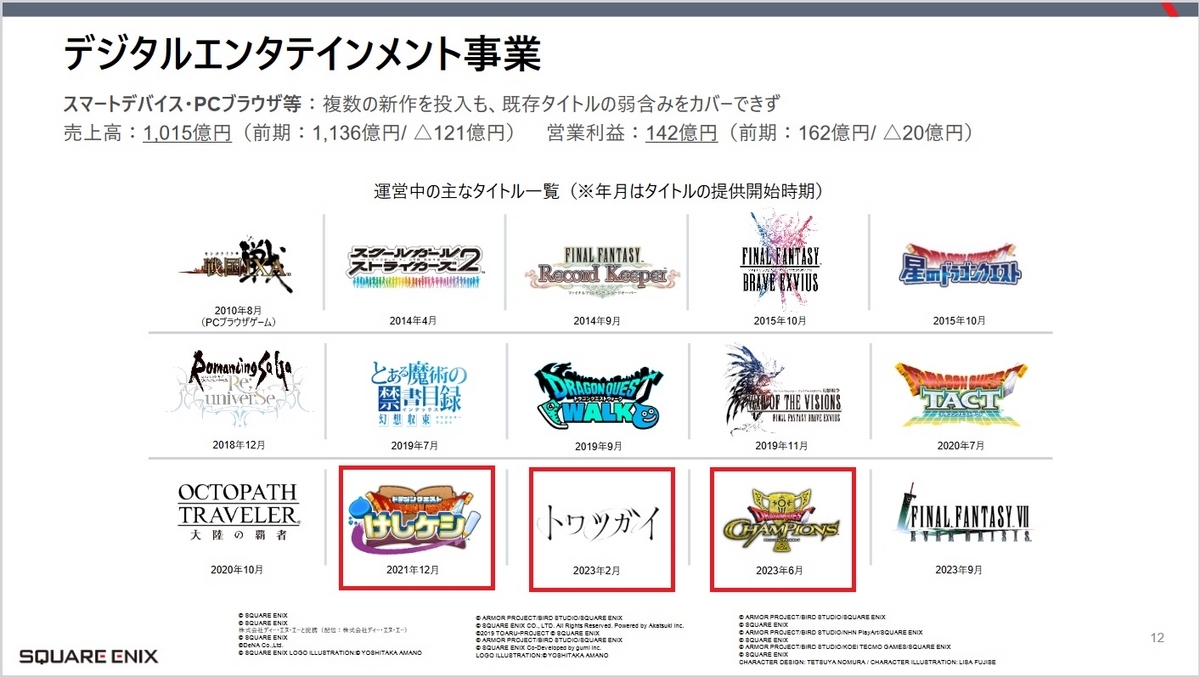Select the CHARACTER DESIGN: TETSUYA NOMURA line
Viewport: 1200px width, 677px height.
866,661
